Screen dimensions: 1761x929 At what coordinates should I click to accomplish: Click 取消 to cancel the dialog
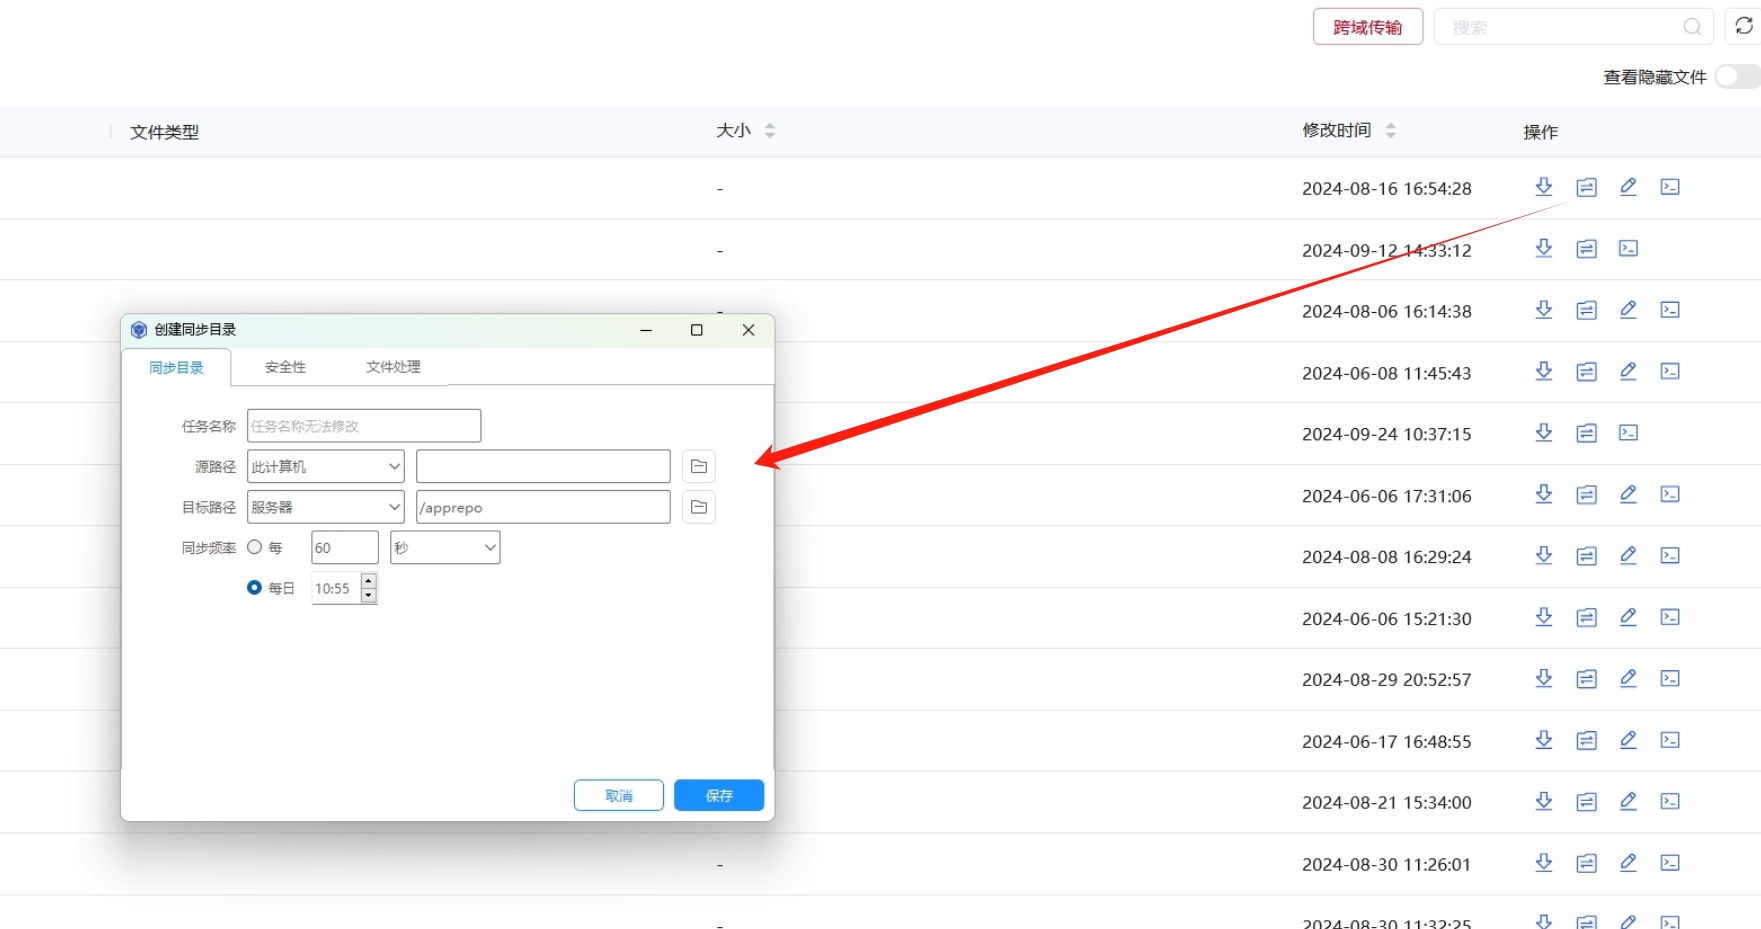(x=619, y=796)
